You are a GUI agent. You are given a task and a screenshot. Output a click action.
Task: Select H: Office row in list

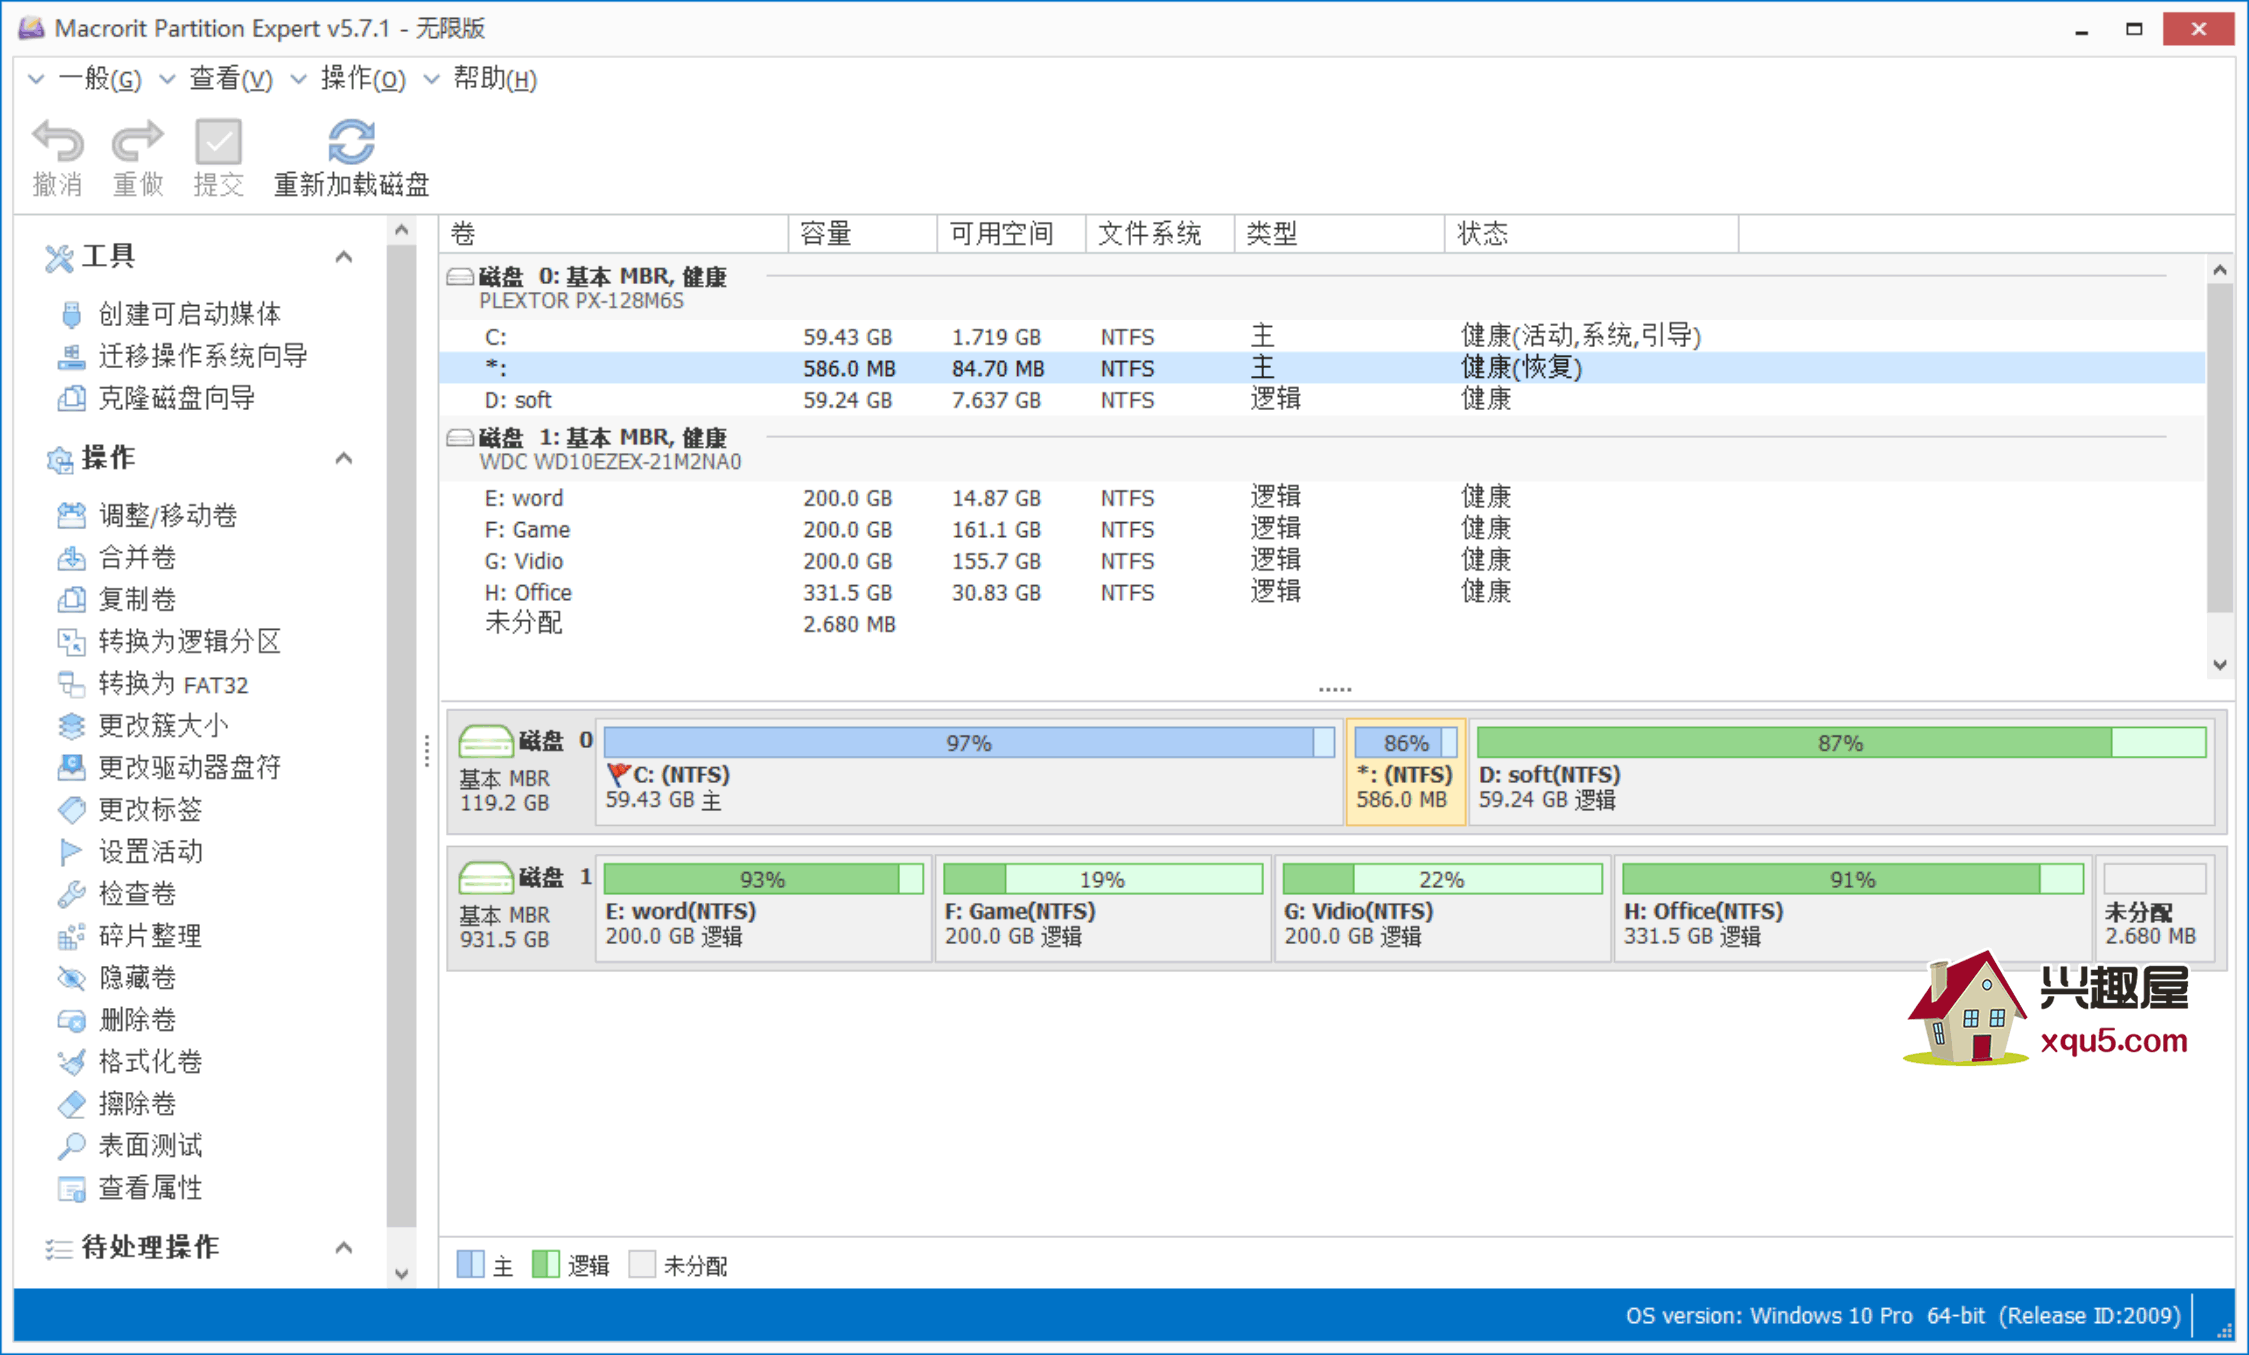coord(1321,593)
